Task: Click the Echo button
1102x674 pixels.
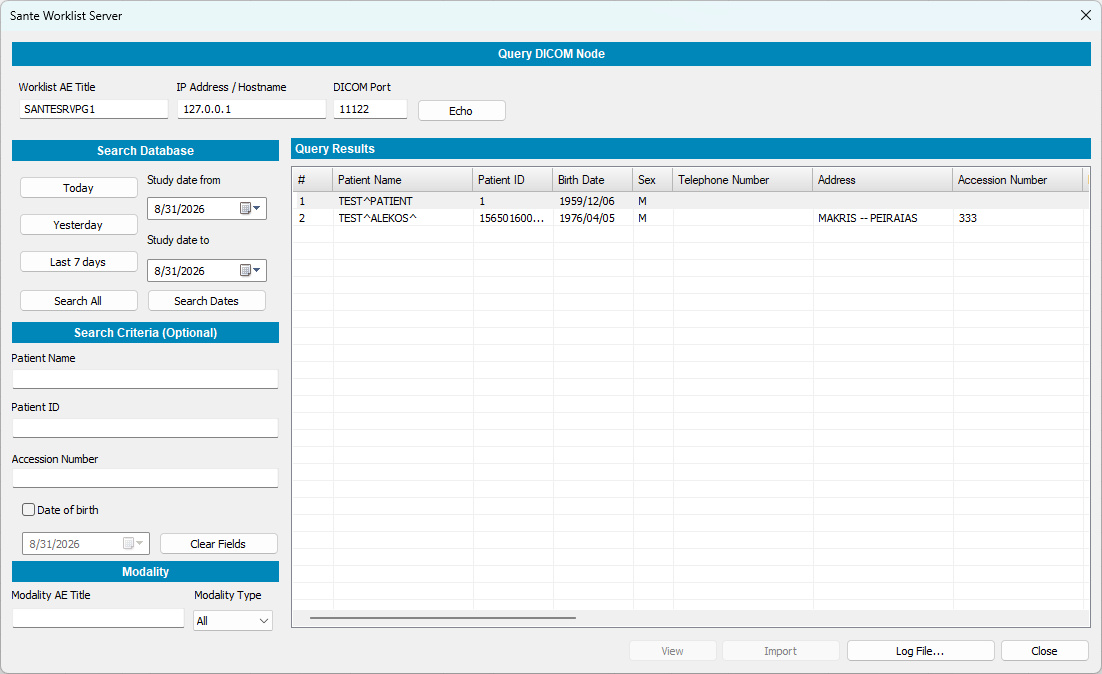Action: 462,110
